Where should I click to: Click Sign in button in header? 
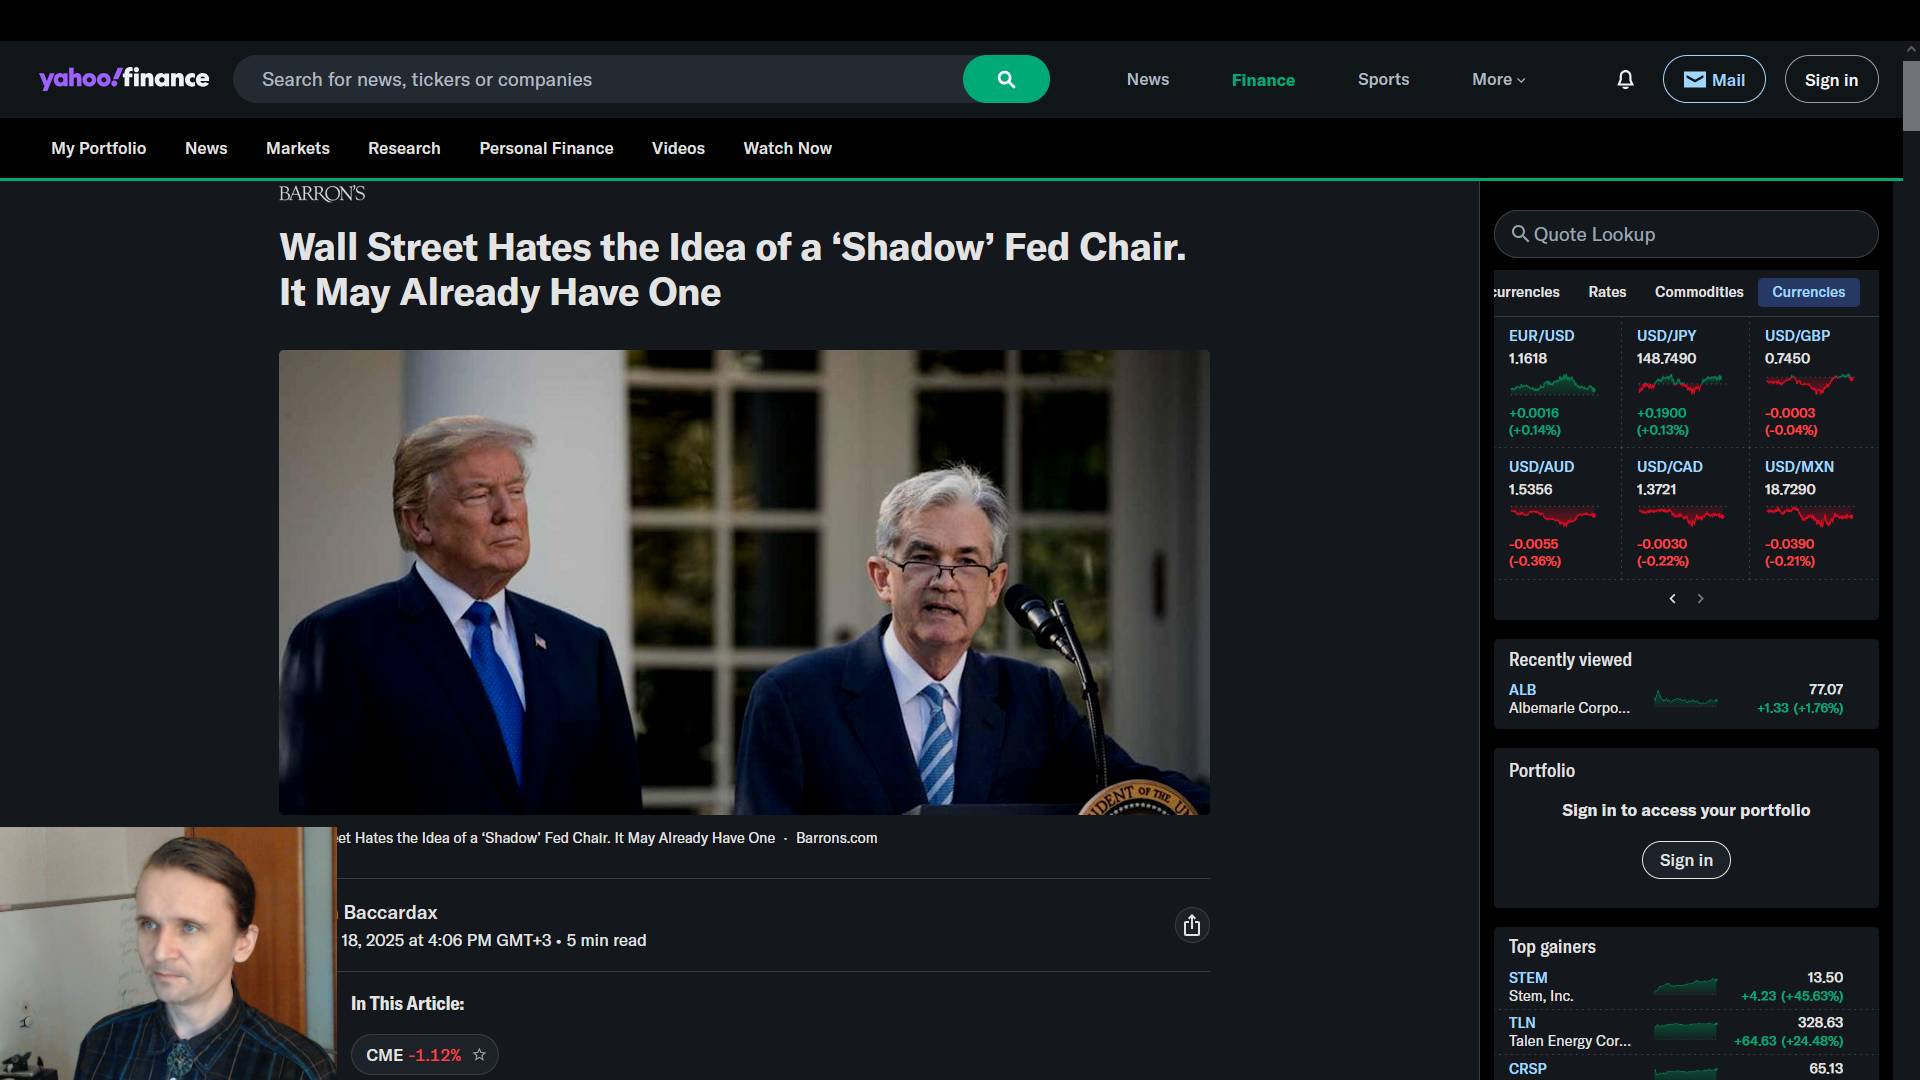tap(1831, 79)
